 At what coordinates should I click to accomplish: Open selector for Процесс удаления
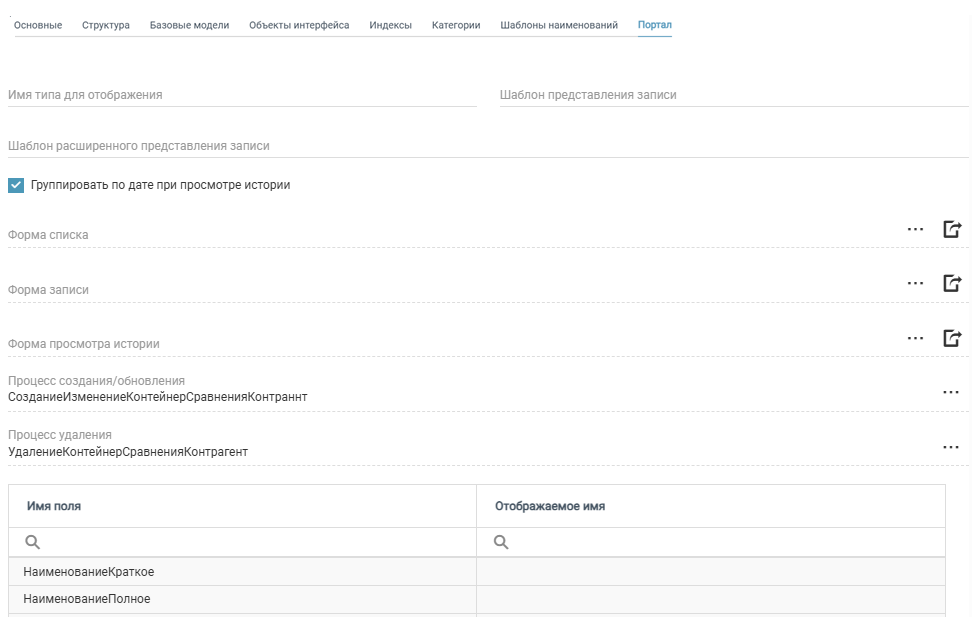951,447
